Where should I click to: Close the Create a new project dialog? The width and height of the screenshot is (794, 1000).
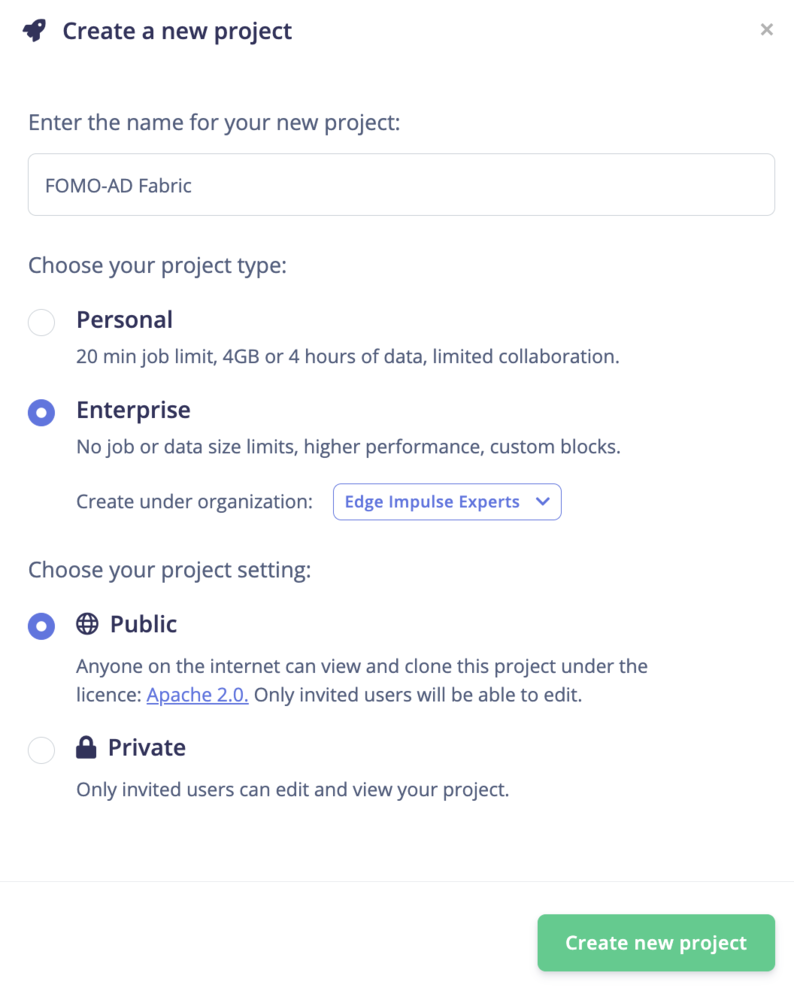point(767,29)
